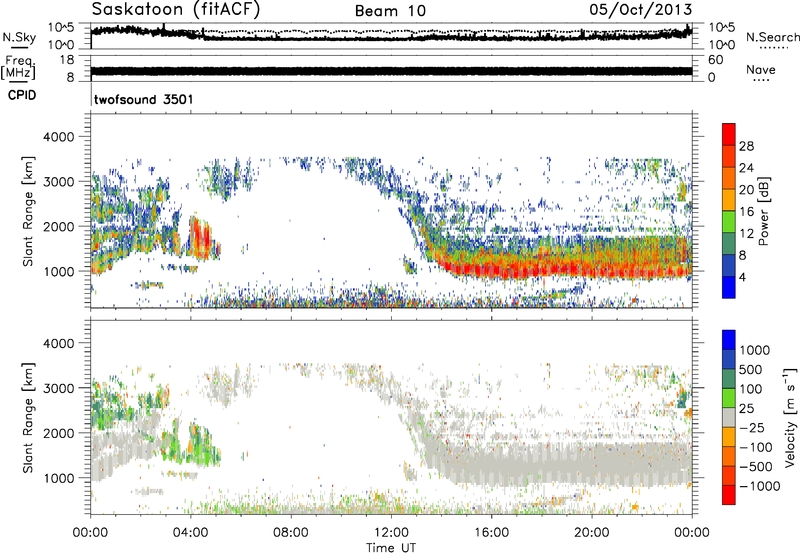Select the 'N.Search' legend label
800x554 pixels.
tap(772, 37)
